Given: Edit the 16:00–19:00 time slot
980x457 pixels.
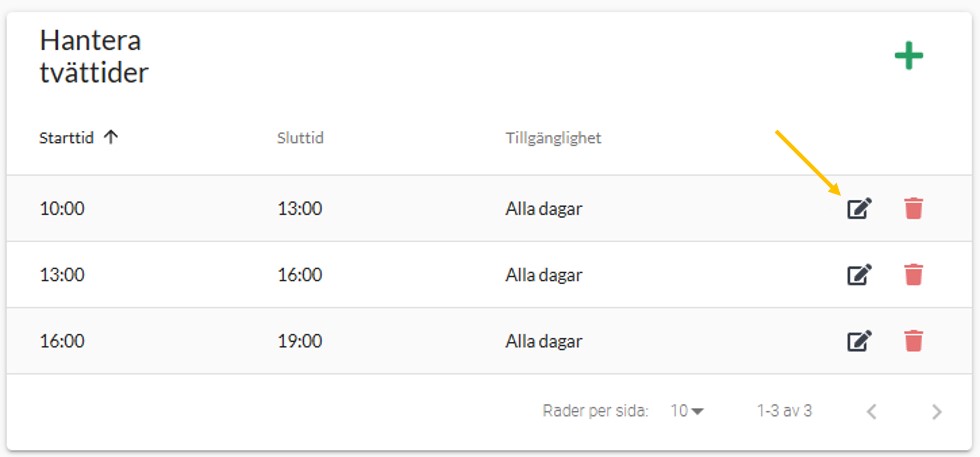Looking at the screenshot, I should point(860,341).
